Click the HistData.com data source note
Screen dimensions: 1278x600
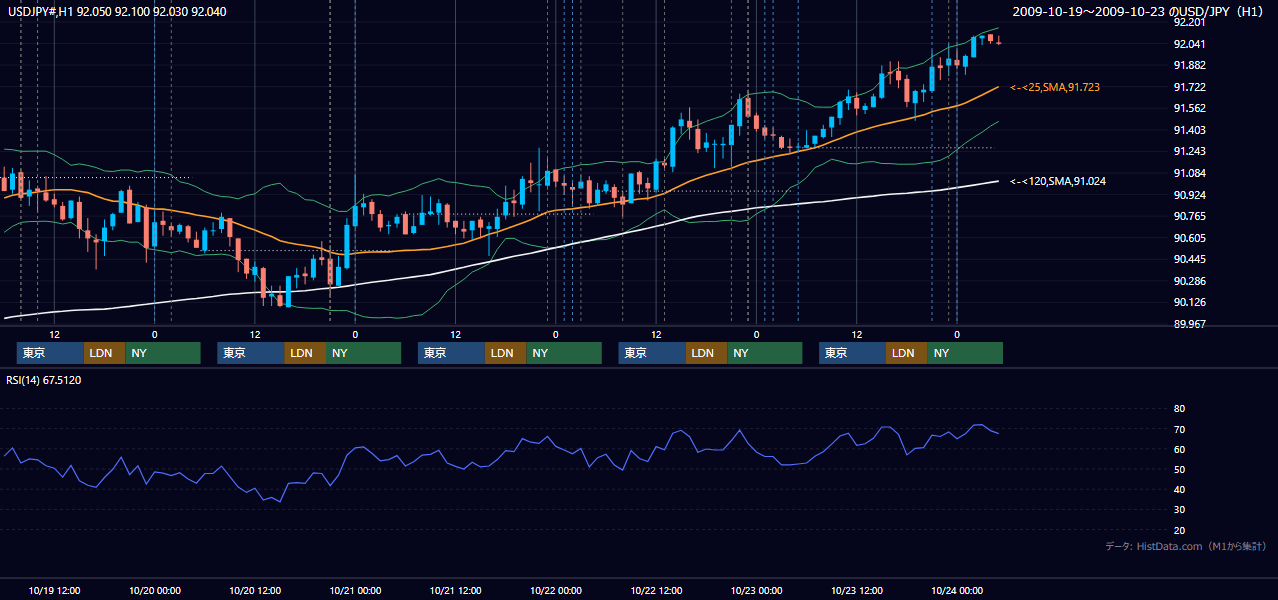(x=1186, y=546)
